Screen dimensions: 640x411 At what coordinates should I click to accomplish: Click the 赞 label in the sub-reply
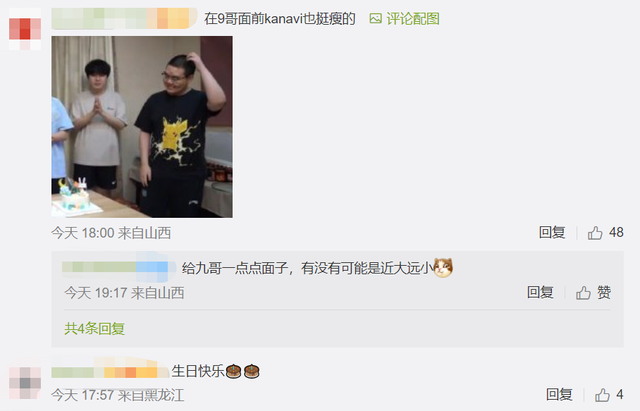pyautogui.click(x=604, y=292)
